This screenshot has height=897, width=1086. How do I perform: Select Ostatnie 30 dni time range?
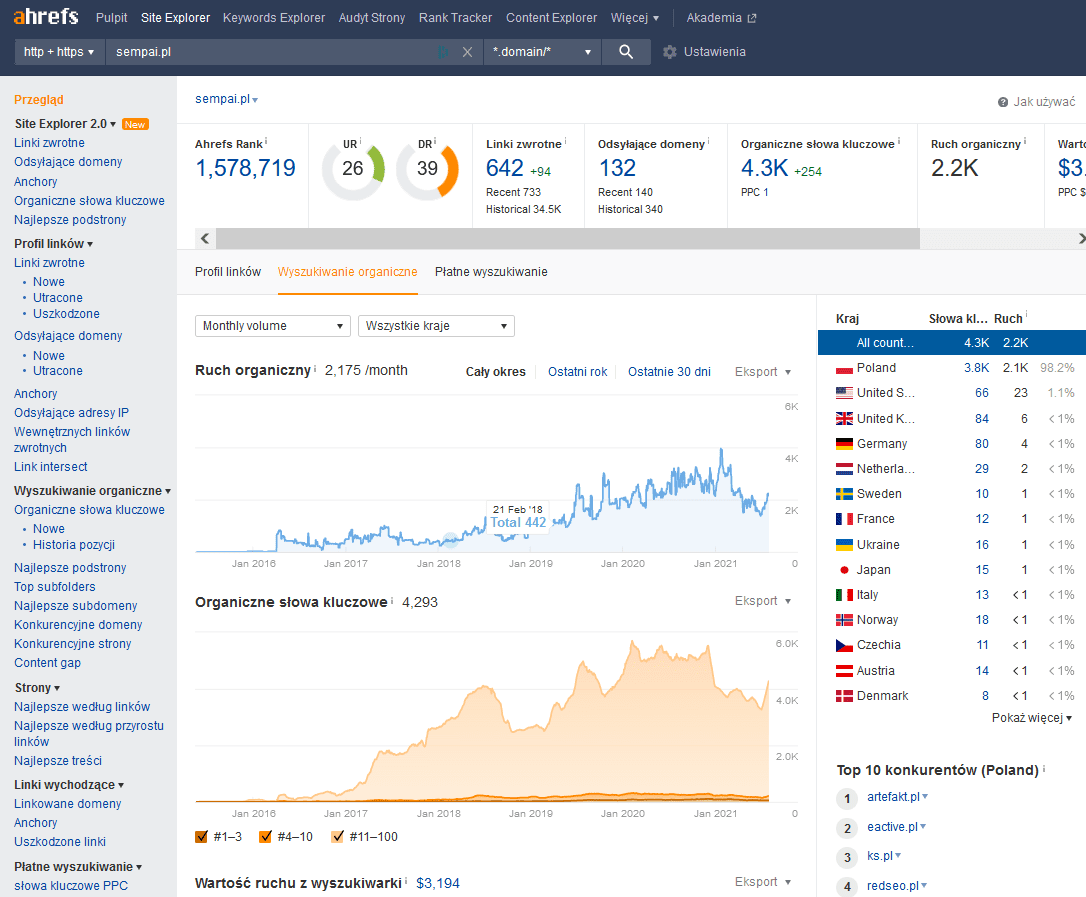(669, 372)
